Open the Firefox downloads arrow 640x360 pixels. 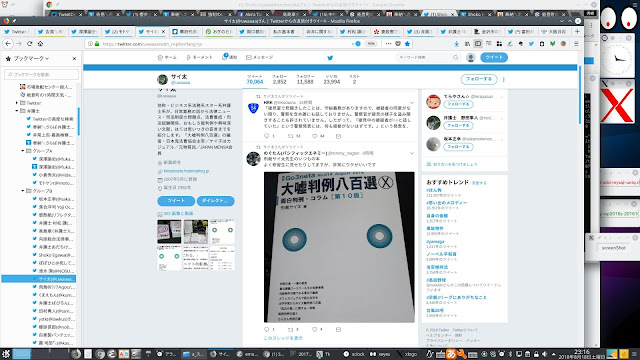pos(457,44)
